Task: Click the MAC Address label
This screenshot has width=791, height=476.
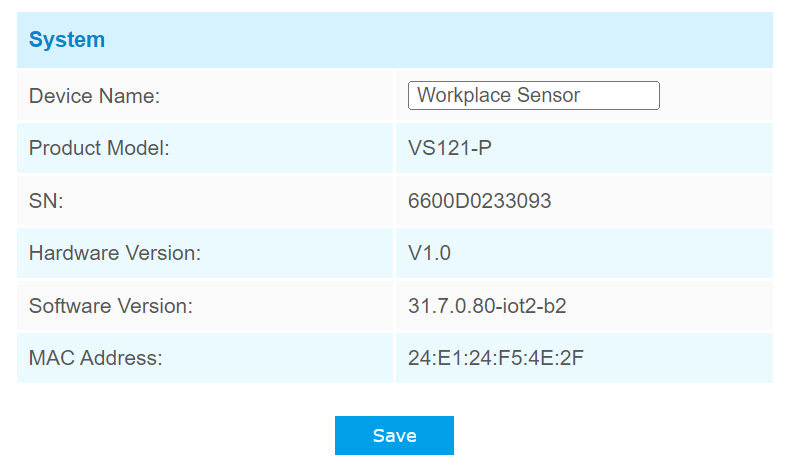Action: click(x=95, y=358)
